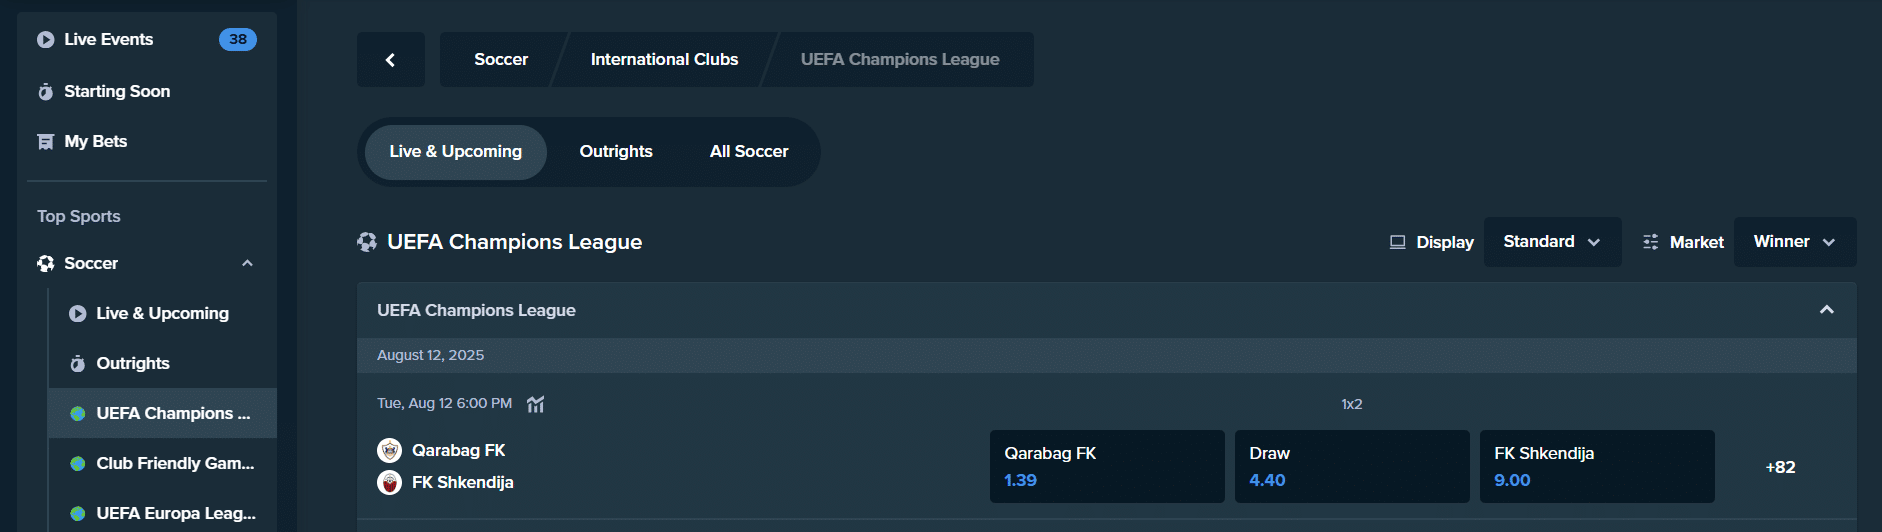Switch to the All Soccer tab
Viewport: 1882px width, 532px height.
pyautogui.click(x=748, y=152)
